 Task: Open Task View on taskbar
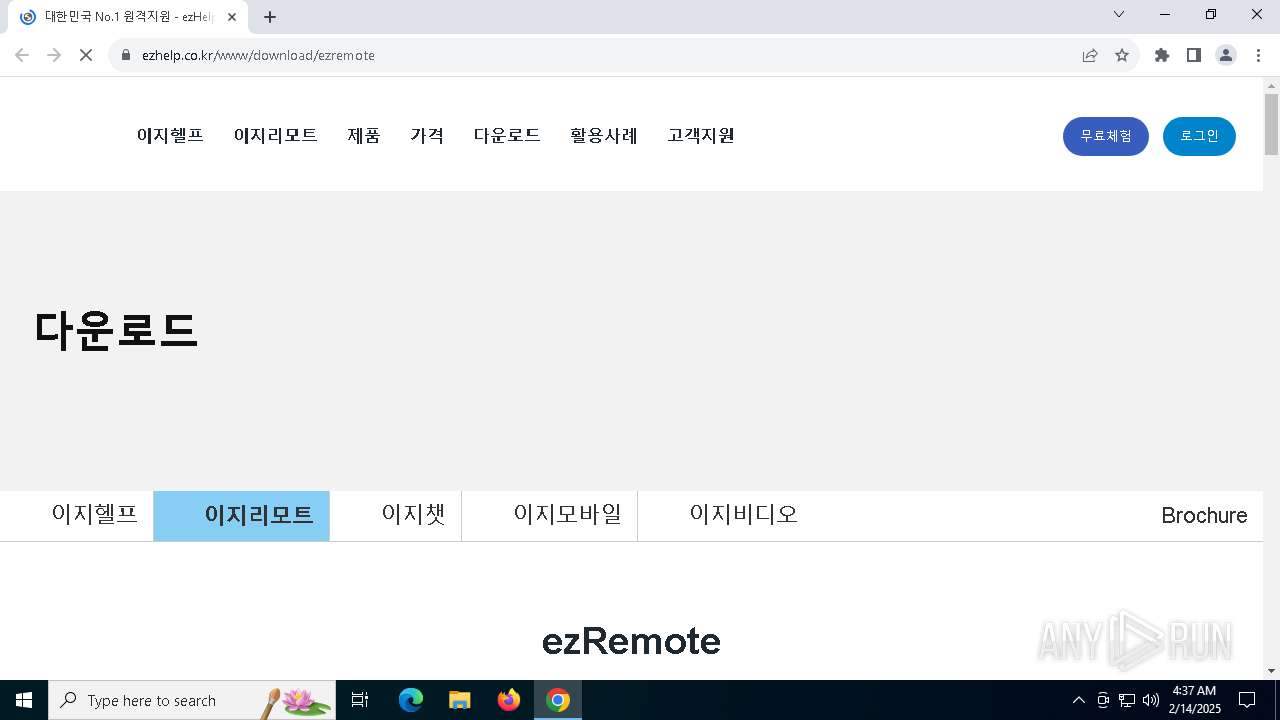360,700
